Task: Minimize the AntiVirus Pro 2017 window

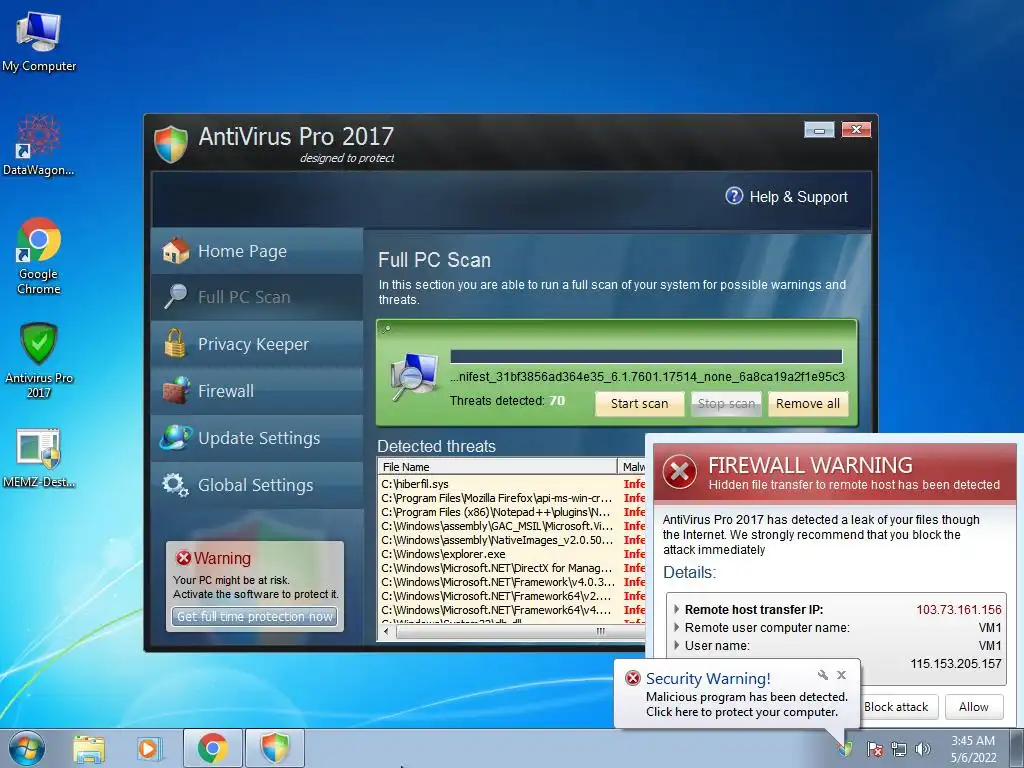Action: (x=819, y=130)
